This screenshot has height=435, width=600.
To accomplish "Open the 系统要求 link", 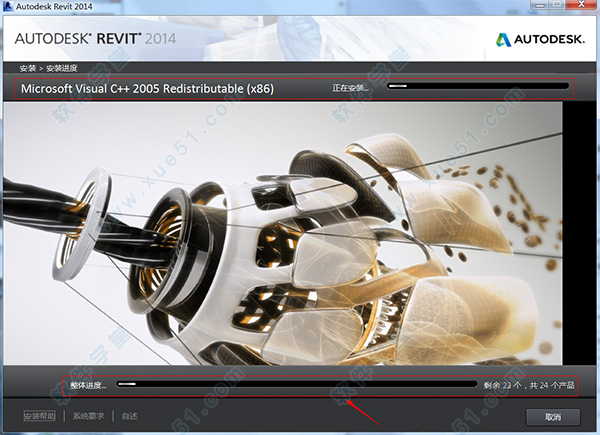I will [x=90, y=416].
